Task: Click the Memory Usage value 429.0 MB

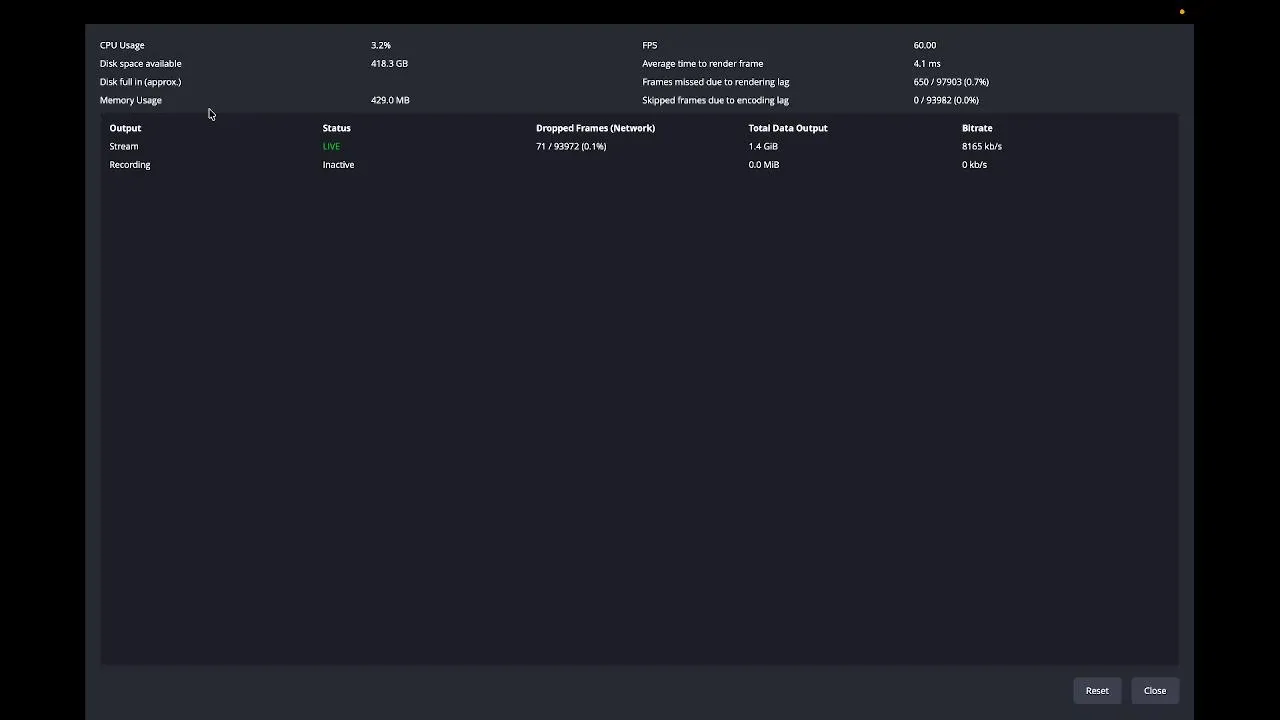Action: 390,100
